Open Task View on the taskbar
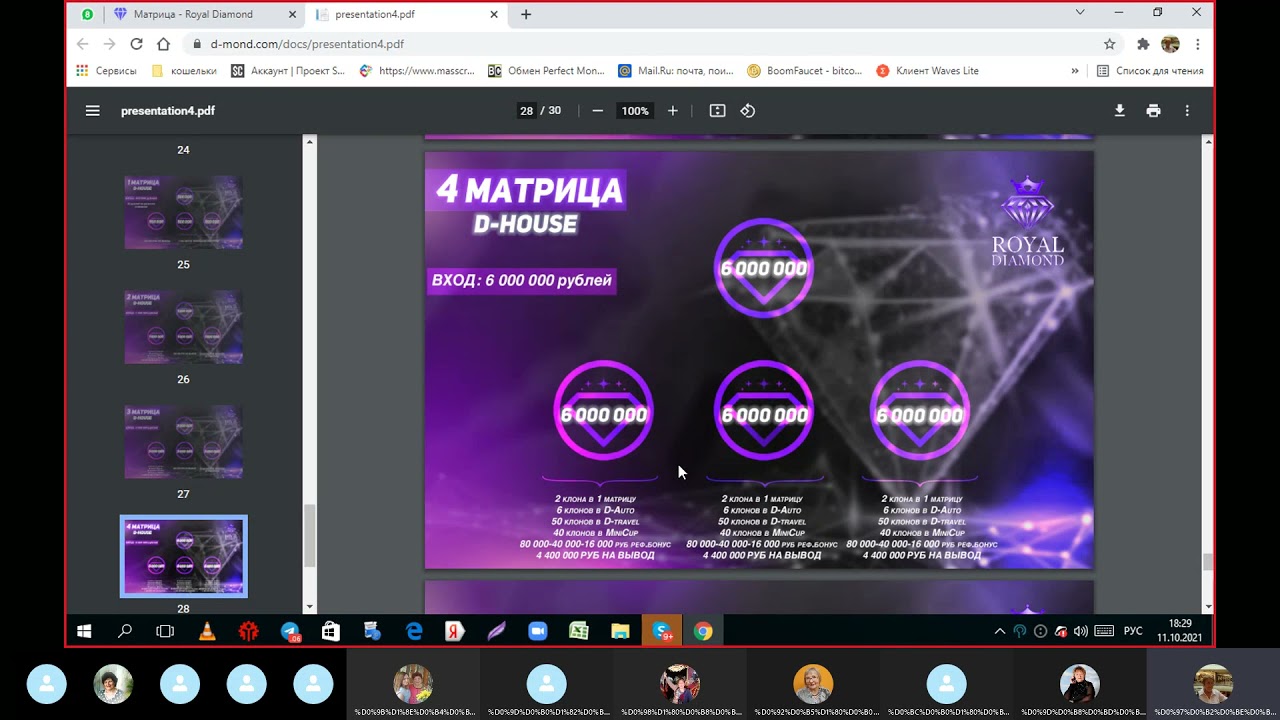This screenshot has height=720, width=1280. coord(165,631)
